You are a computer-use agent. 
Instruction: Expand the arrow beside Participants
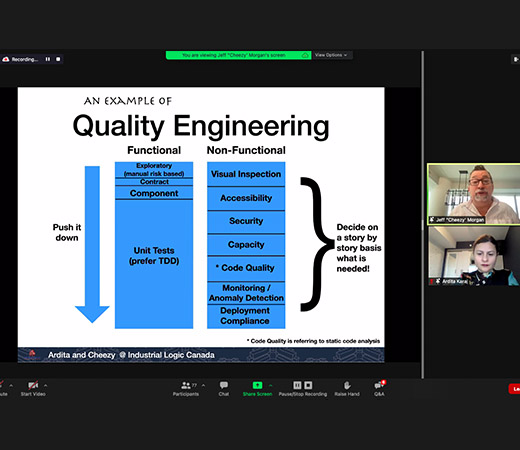(203, 385)
